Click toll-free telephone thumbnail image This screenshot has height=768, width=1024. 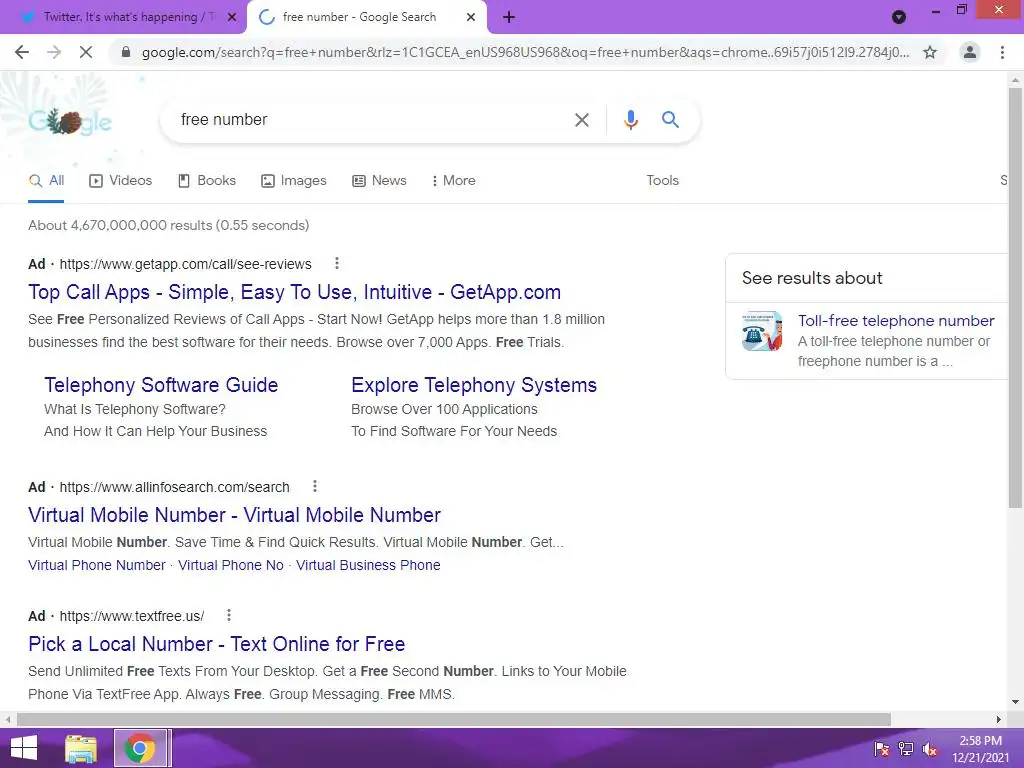pyautogui.click(x=761, y=331)
